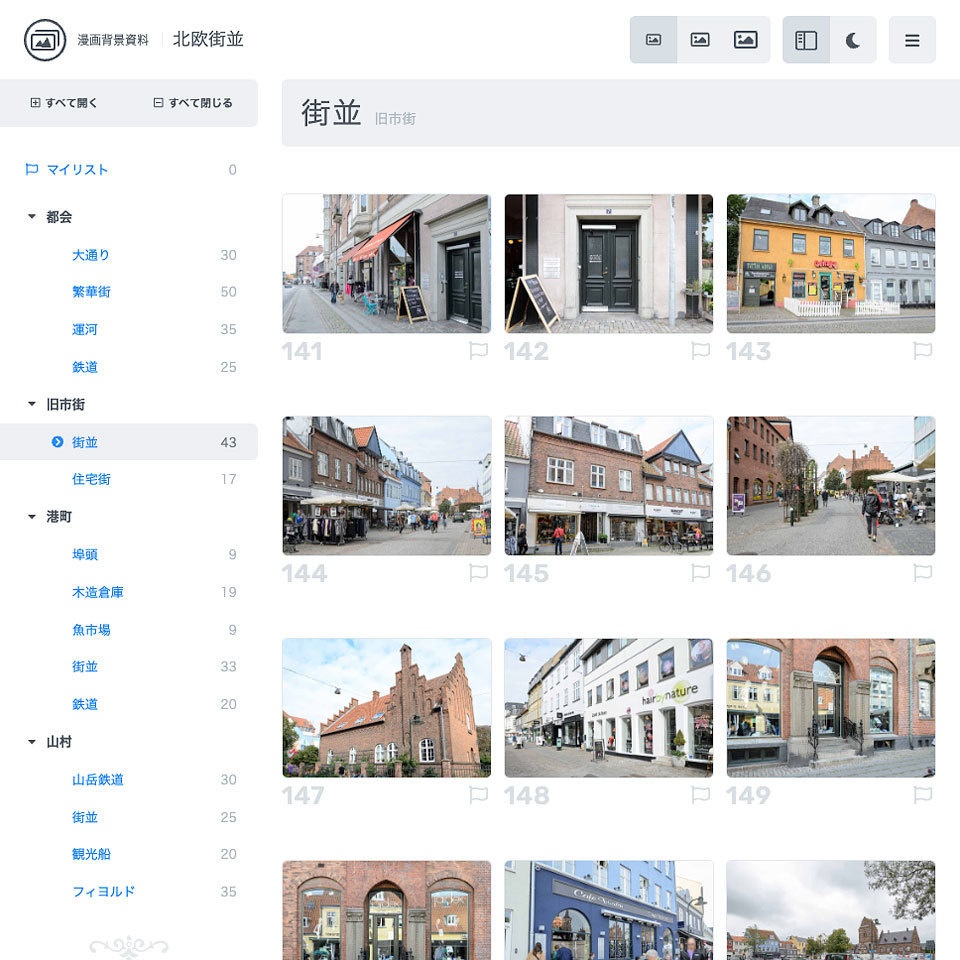Click the 漫画背景資料 header text

click(113, 40)
